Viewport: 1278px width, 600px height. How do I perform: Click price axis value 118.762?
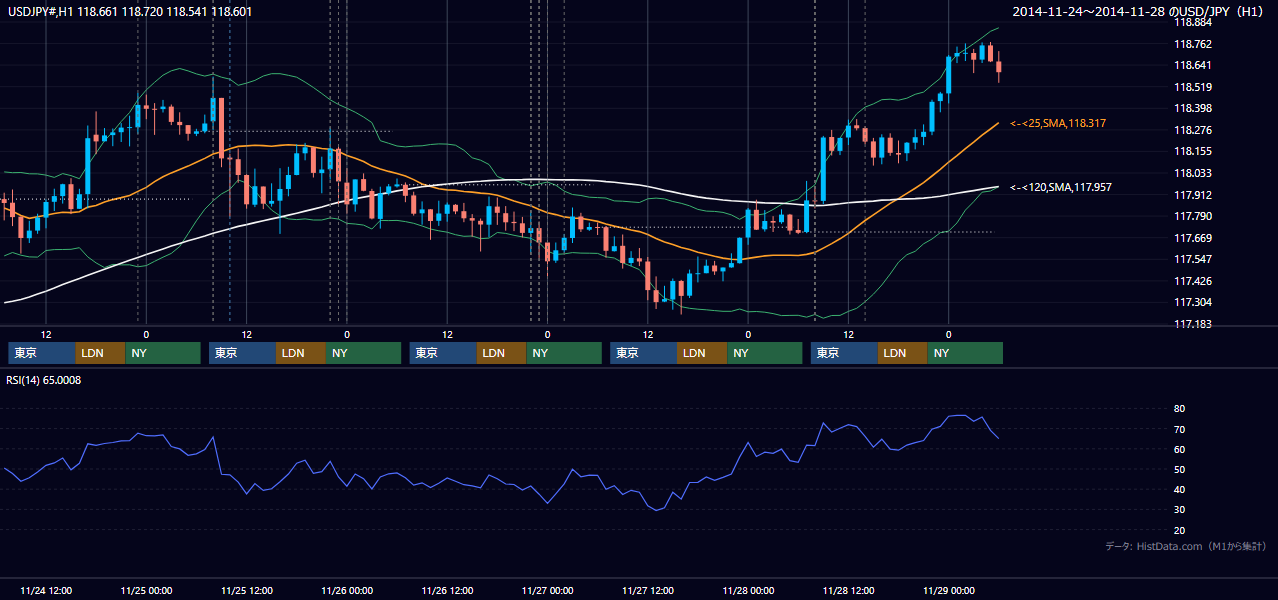[1193, 44]
